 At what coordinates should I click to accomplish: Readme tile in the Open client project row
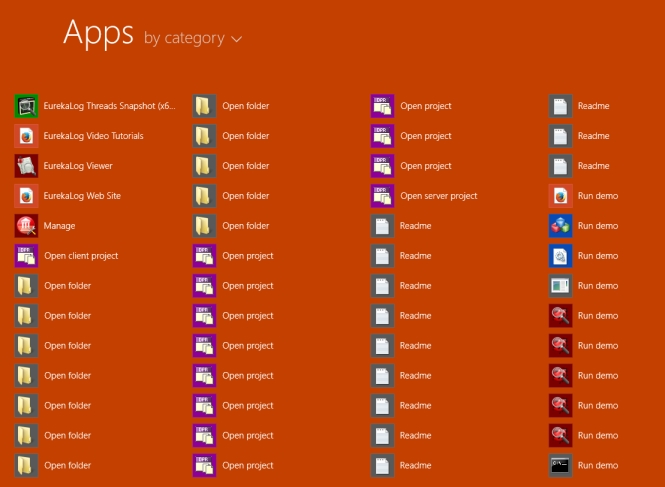pos(401,256)
